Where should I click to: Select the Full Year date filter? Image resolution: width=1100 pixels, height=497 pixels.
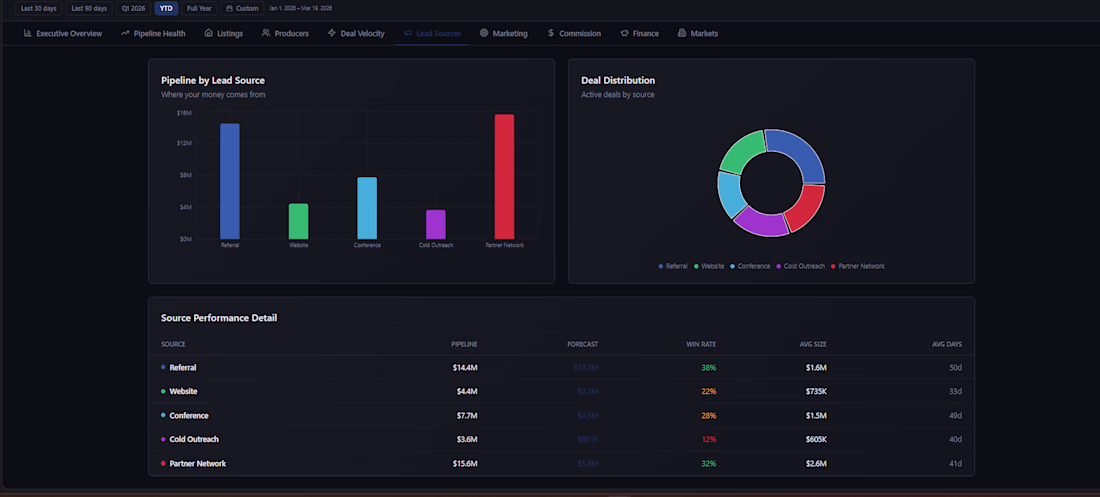[199, 8]
